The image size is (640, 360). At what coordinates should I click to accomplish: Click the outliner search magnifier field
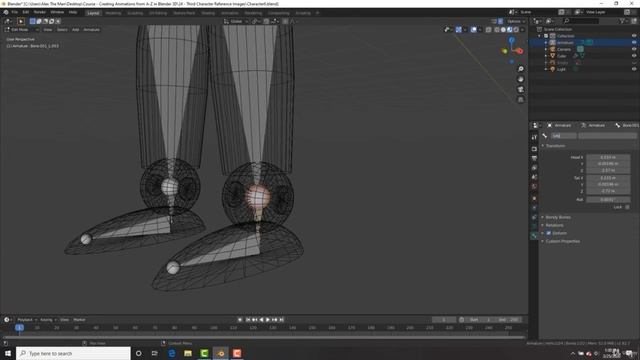click(581, 21)
